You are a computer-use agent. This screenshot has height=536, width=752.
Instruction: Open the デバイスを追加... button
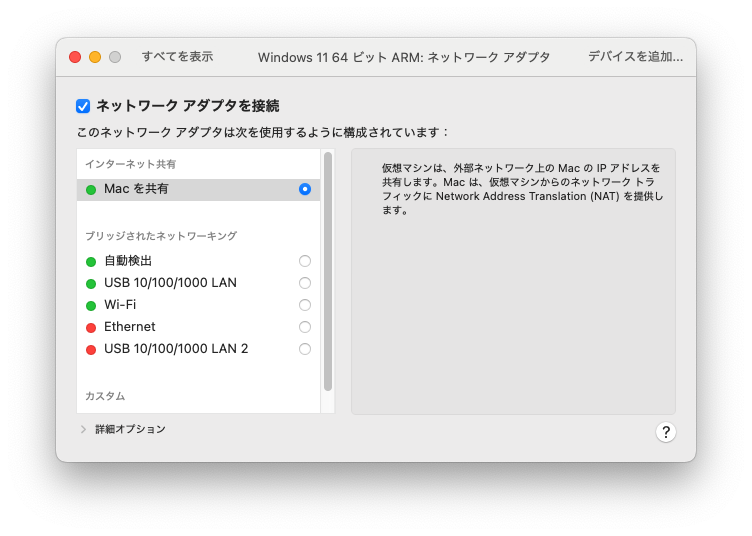pyautogui.click(x=635, y=57)
